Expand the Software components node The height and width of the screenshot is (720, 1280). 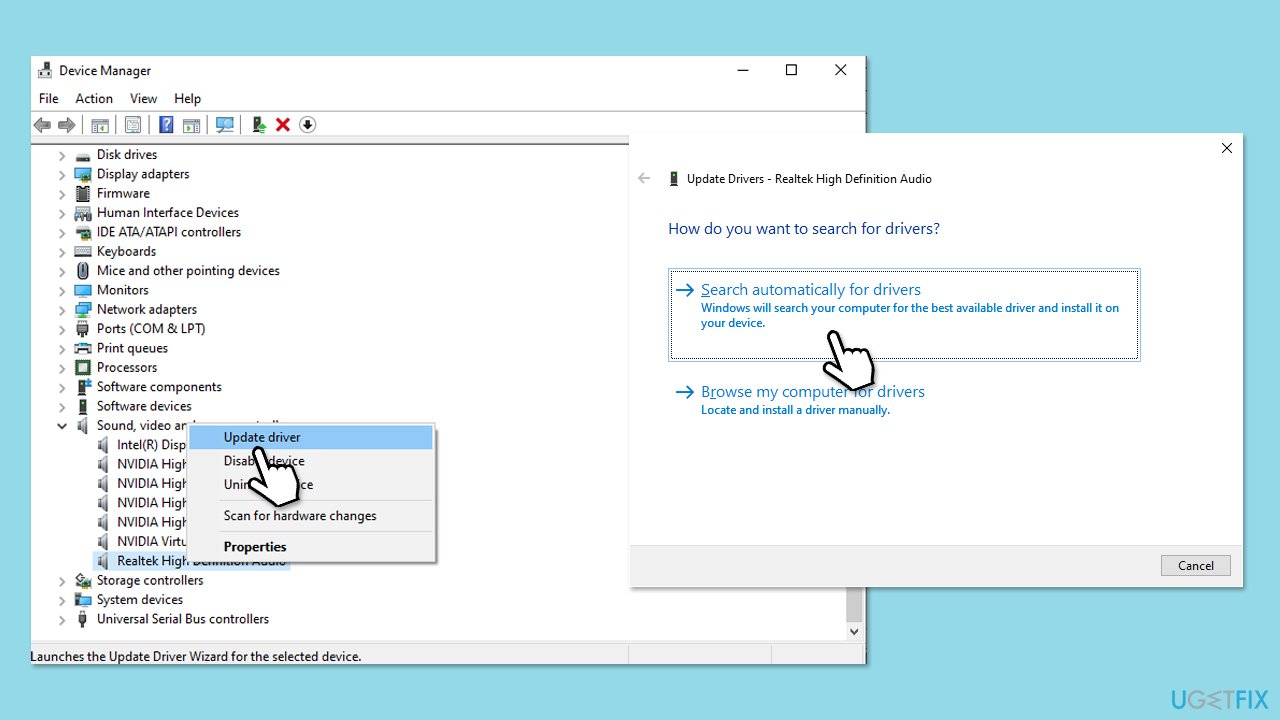coord(62,387)
